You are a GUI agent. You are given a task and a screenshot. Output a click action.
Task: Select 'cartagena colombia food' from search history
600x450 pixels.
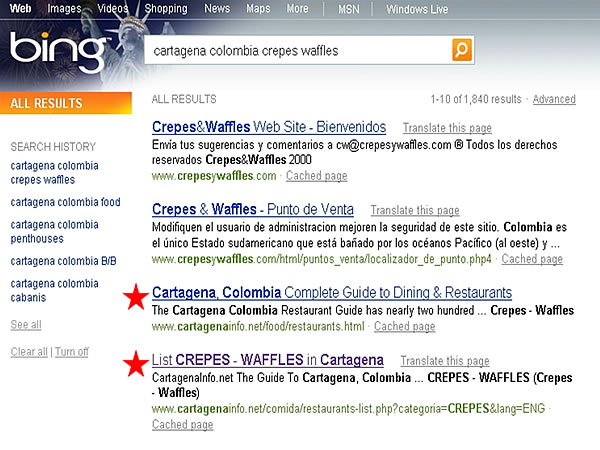pyautogui.click(x=65, y=202)
